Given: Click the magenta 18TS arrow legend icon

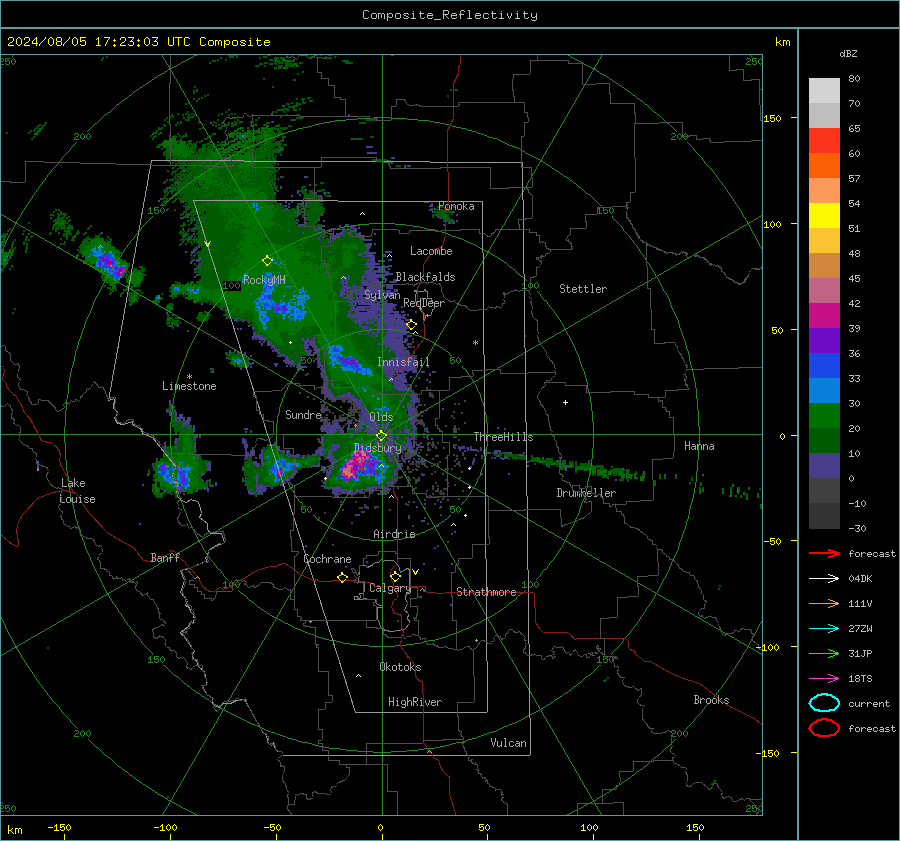Looking at the screenshot, I should pos(824,679).
